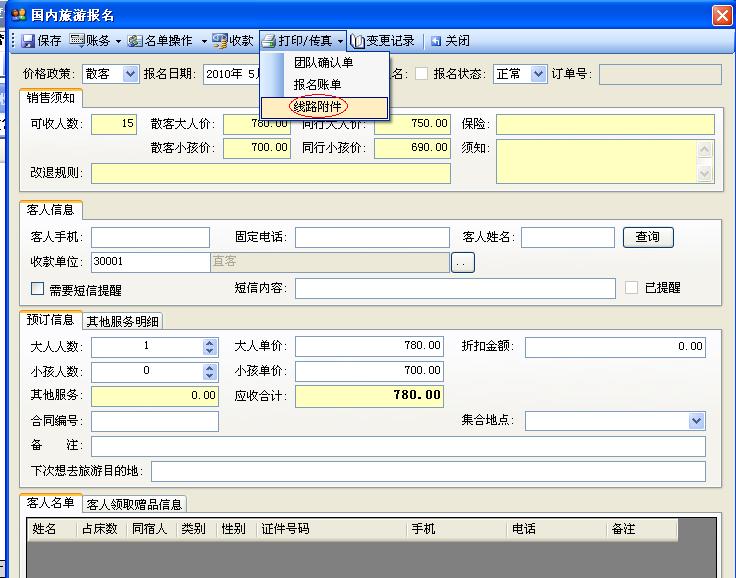Click the 客人姓名 input field
Screen dimensions: 736x578
tap(568, 237)
